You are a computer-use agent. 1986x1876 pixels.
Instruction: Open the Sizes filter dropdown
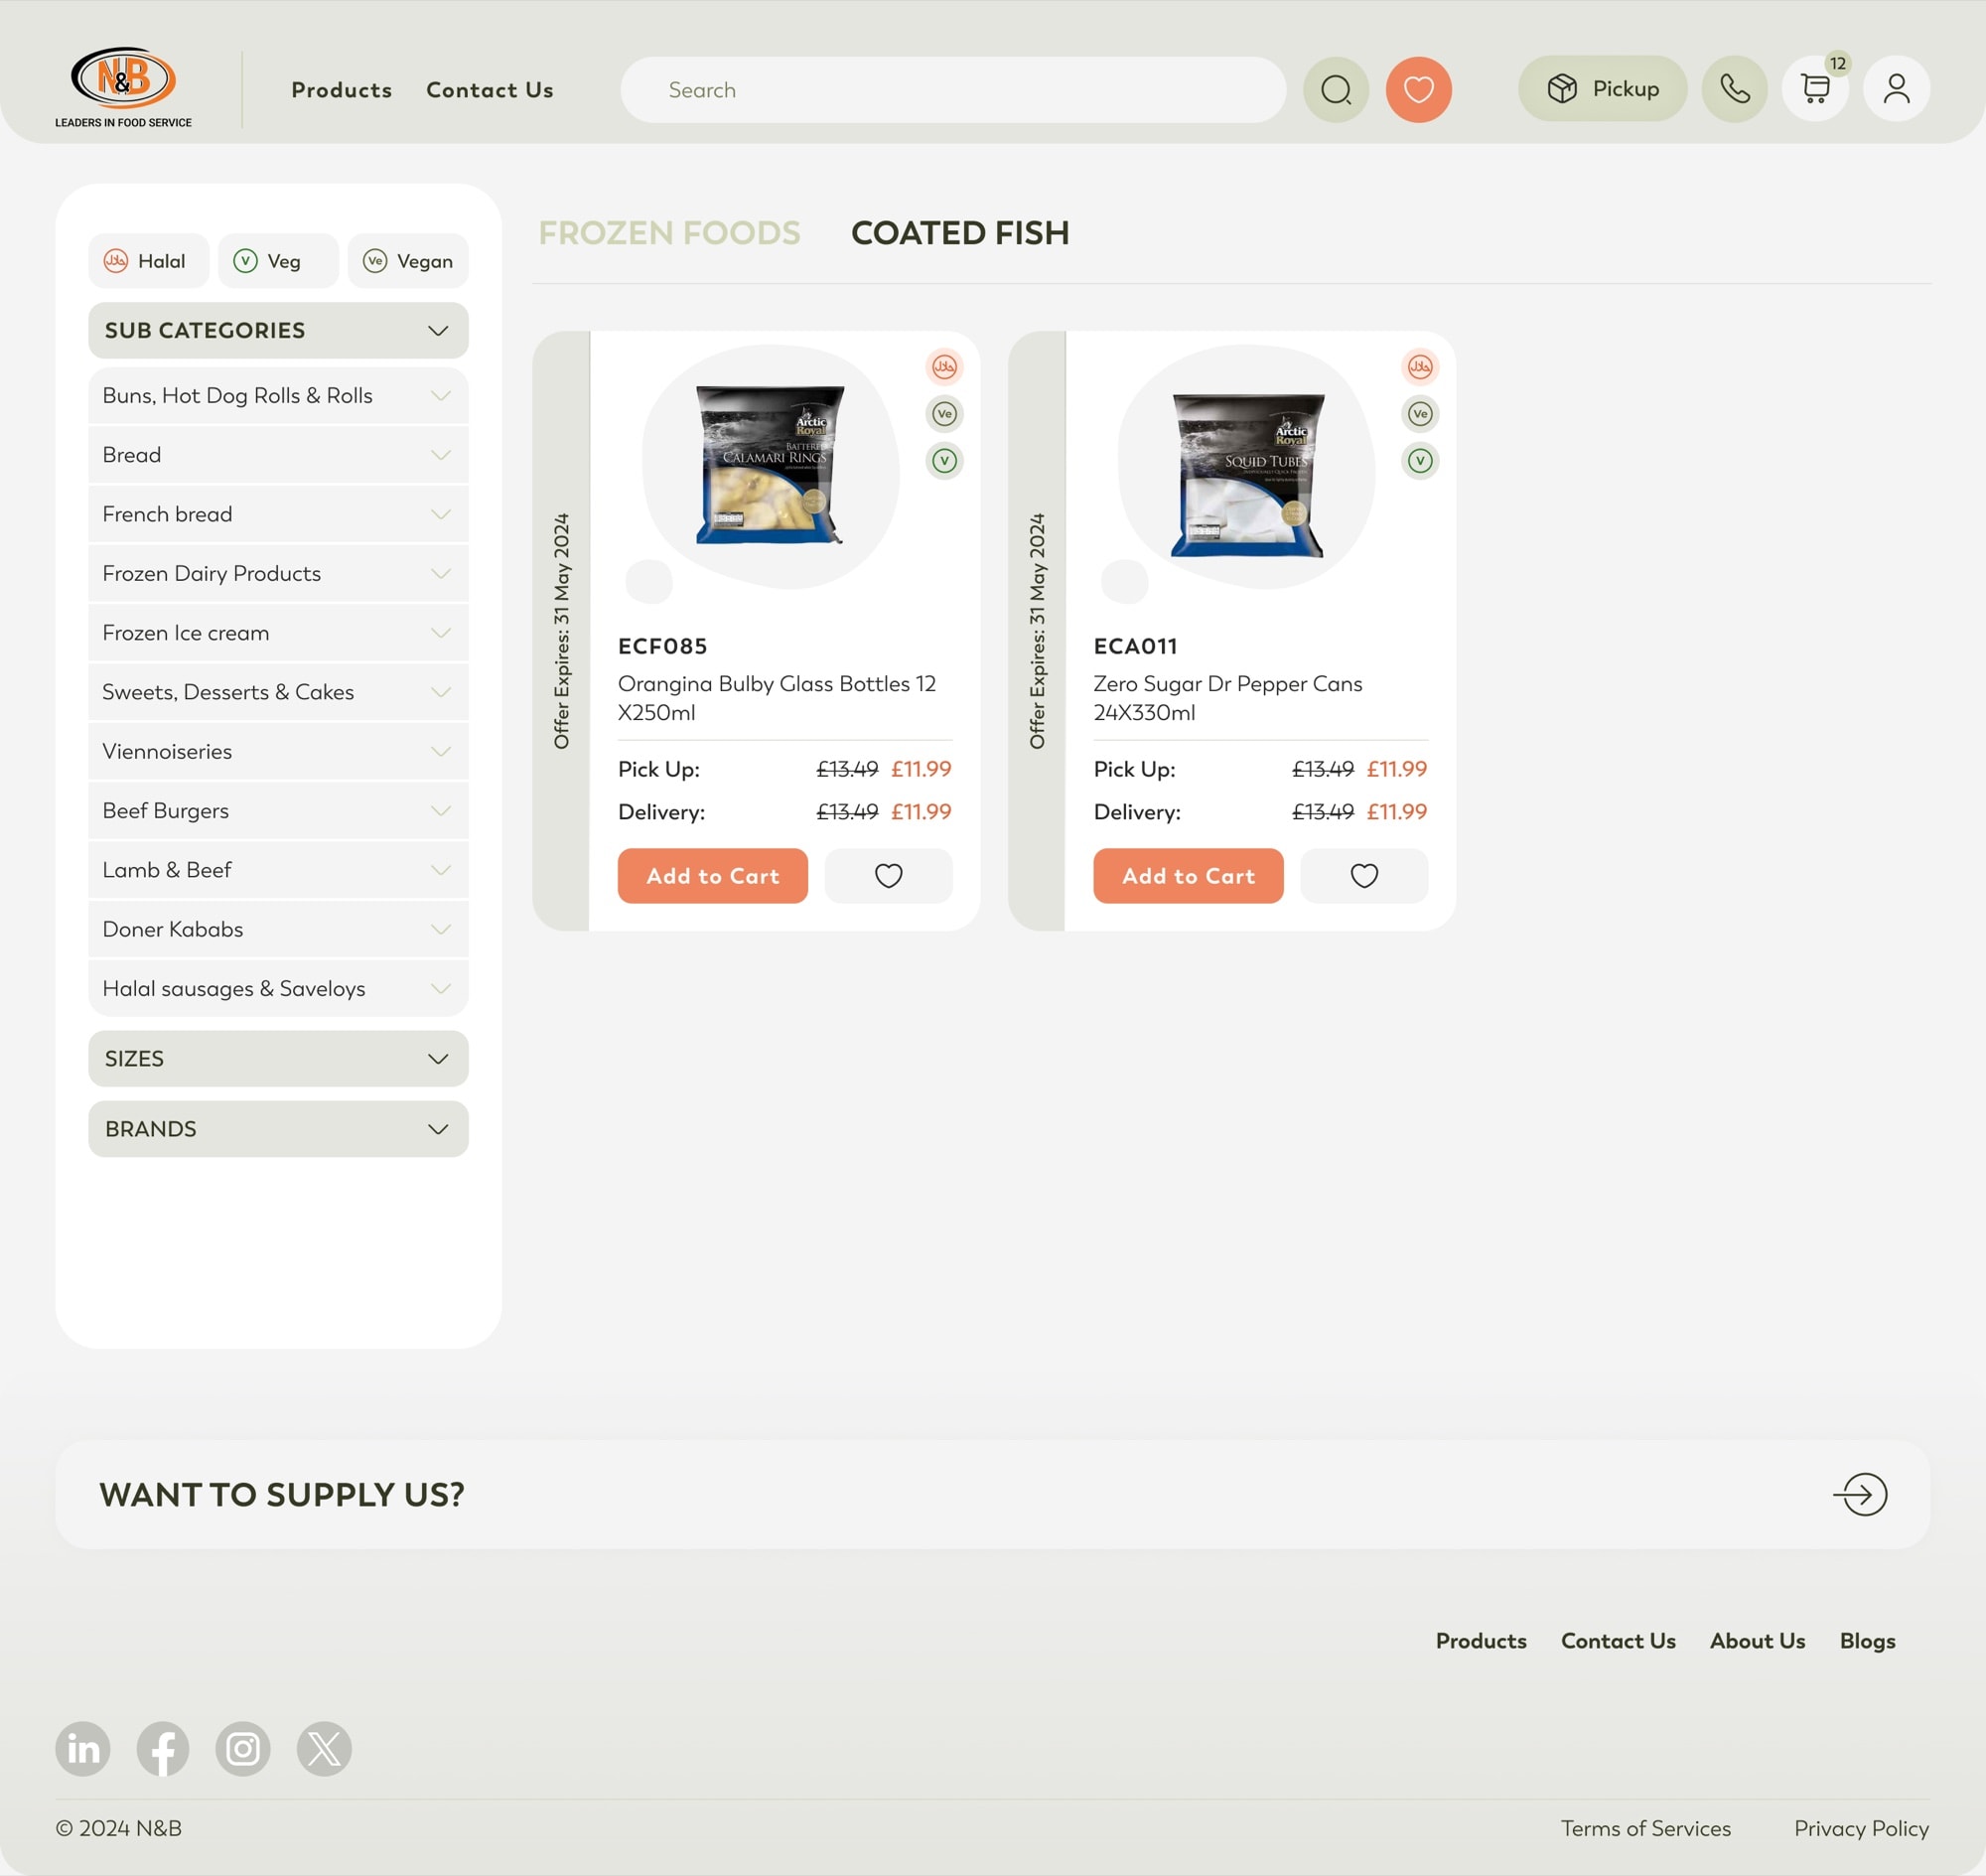coord(278,1059)
